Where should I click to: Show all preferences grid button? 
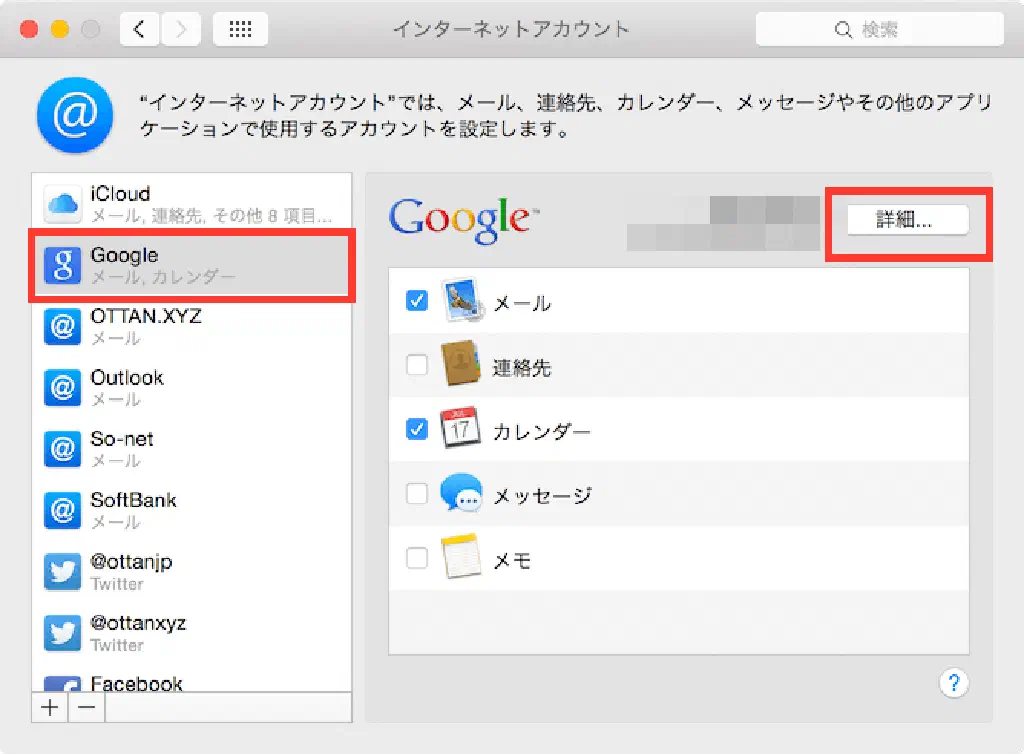[240, 30]
